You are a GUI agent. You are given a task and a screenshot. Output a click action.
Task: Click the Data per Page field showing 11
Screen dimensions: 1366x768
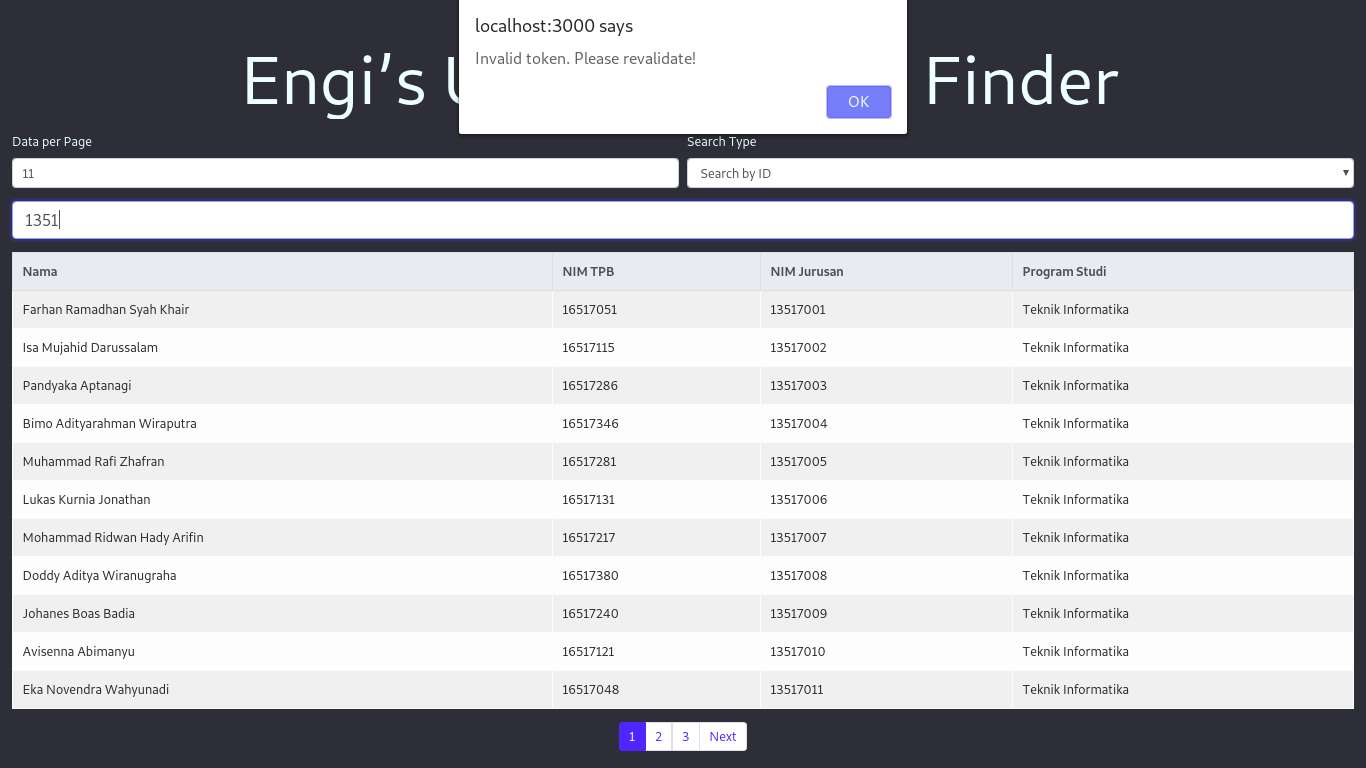344,172
